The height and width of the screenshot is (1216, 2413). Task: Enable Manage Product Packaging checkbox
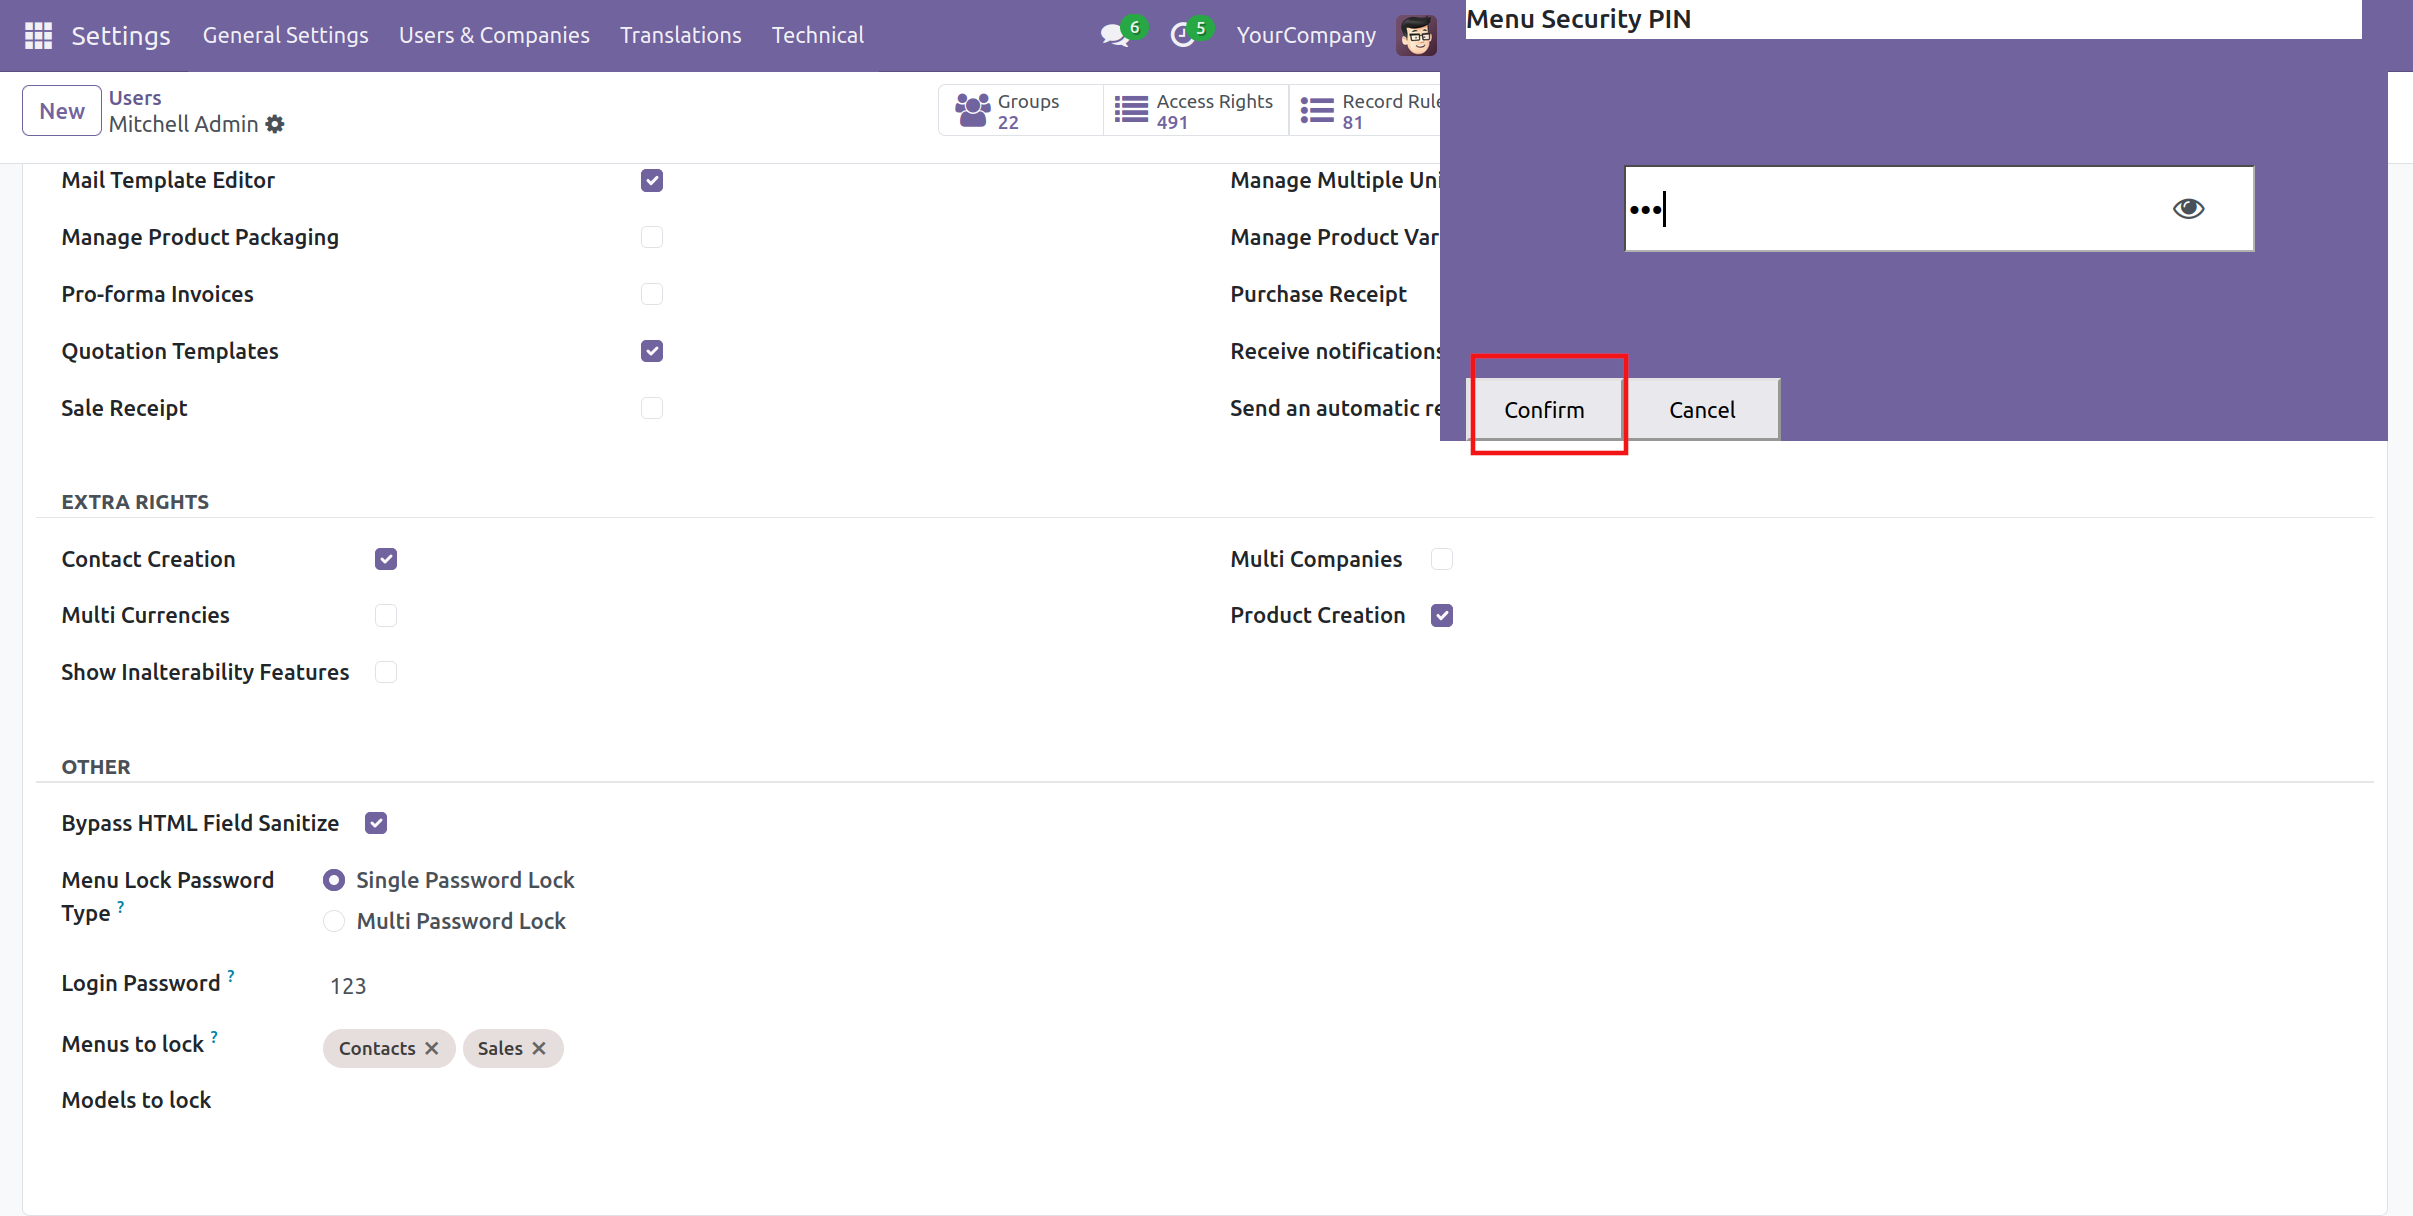click(x=652, y=237)
